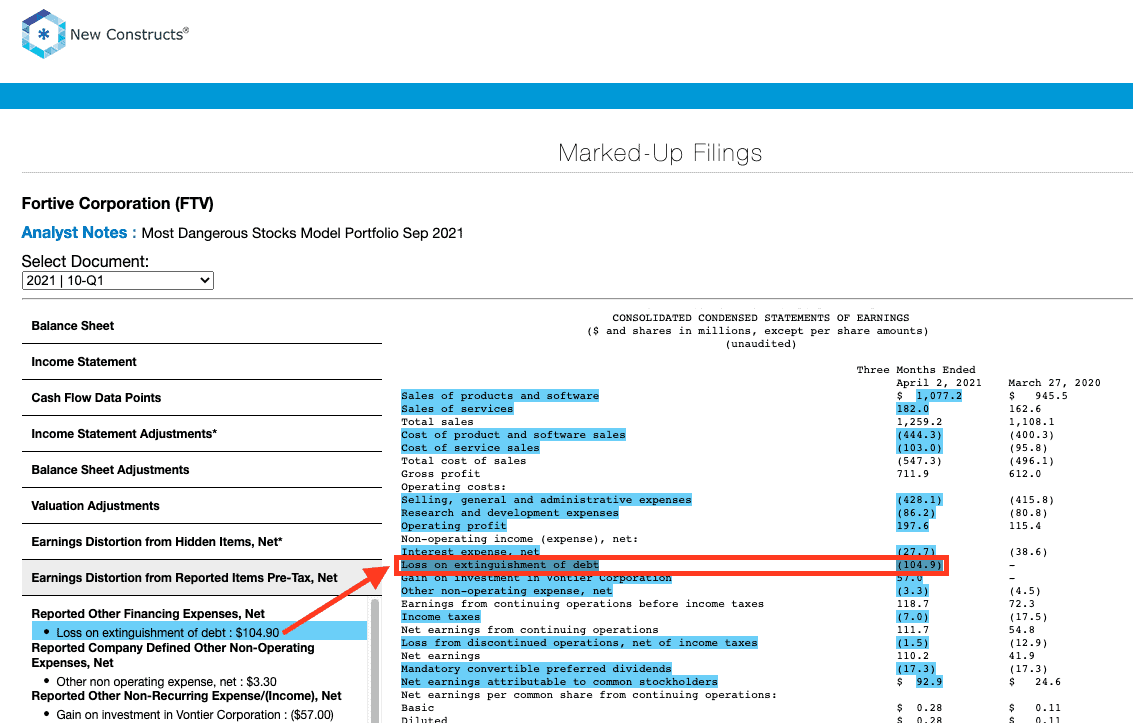The width and height of the screenshot is (1133, 723).
Task: Click the highlighted (7.0) income taxes value
Action: (913, 617)
